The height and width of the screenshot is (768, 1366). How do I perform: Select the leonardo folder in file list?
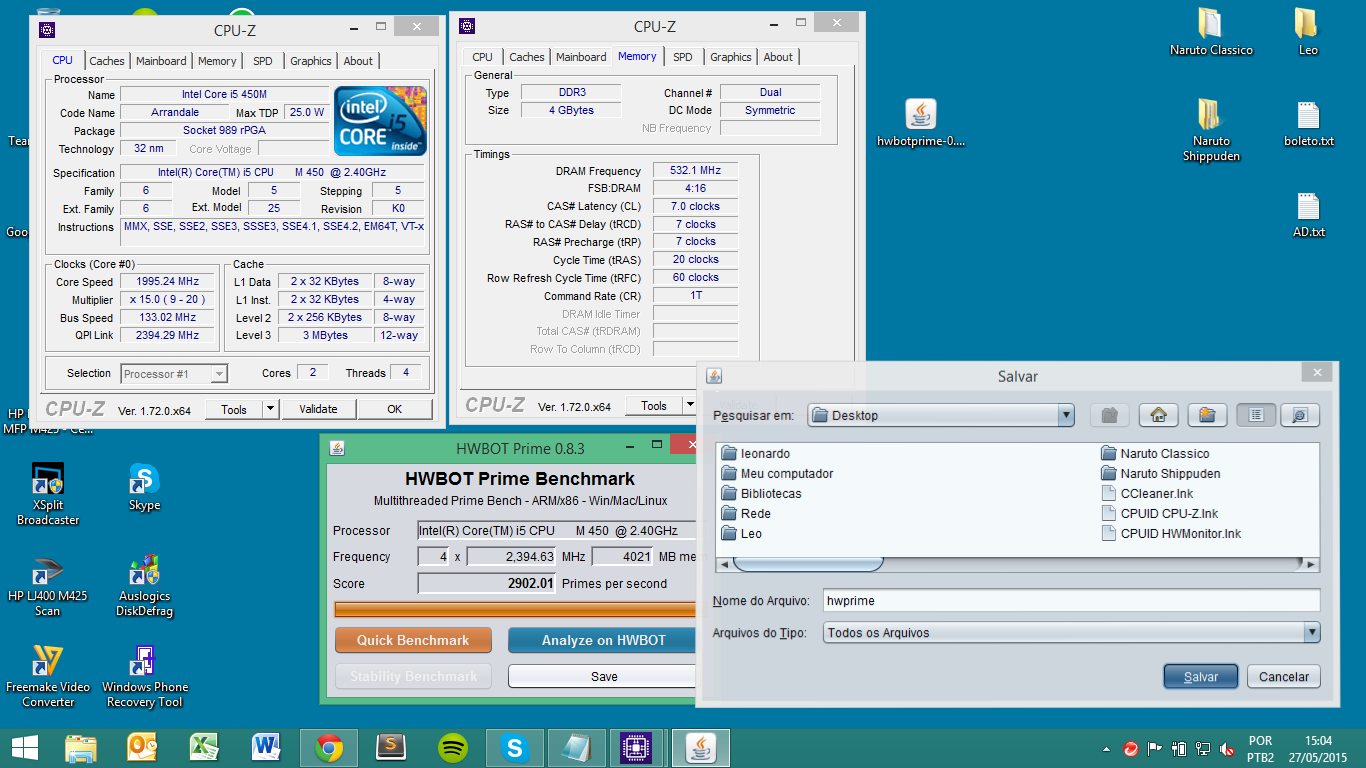[x=755, y=454]
